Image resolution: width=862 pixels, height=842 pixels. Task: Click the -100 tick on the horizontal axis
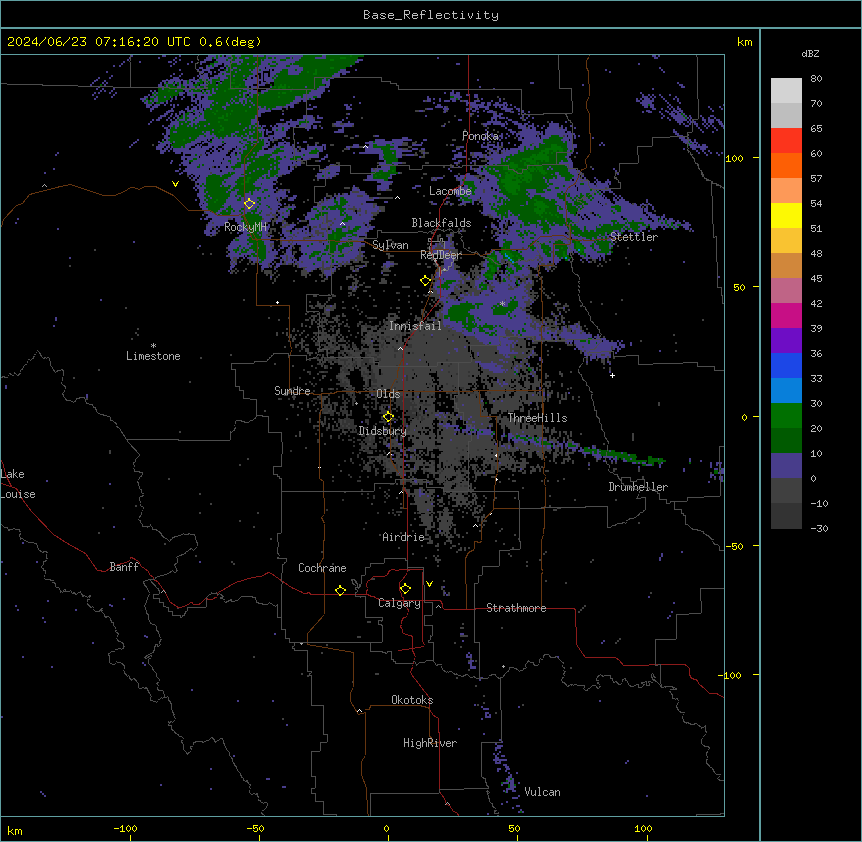(x=125, y=828)
